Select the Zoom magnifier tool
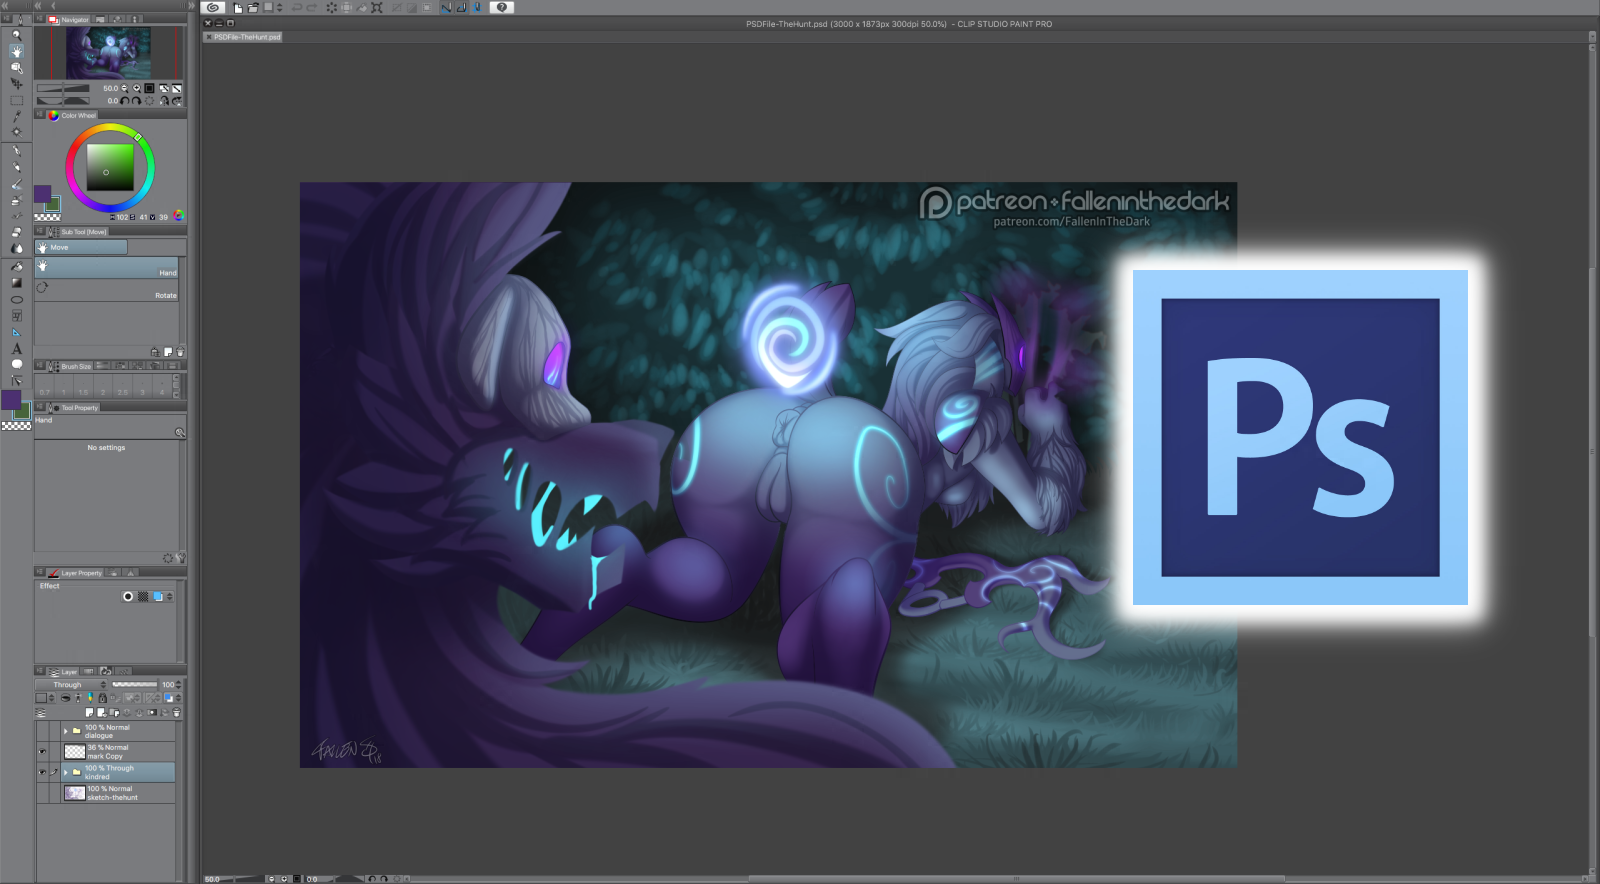Screen dimensions: 1600x884 16,35
